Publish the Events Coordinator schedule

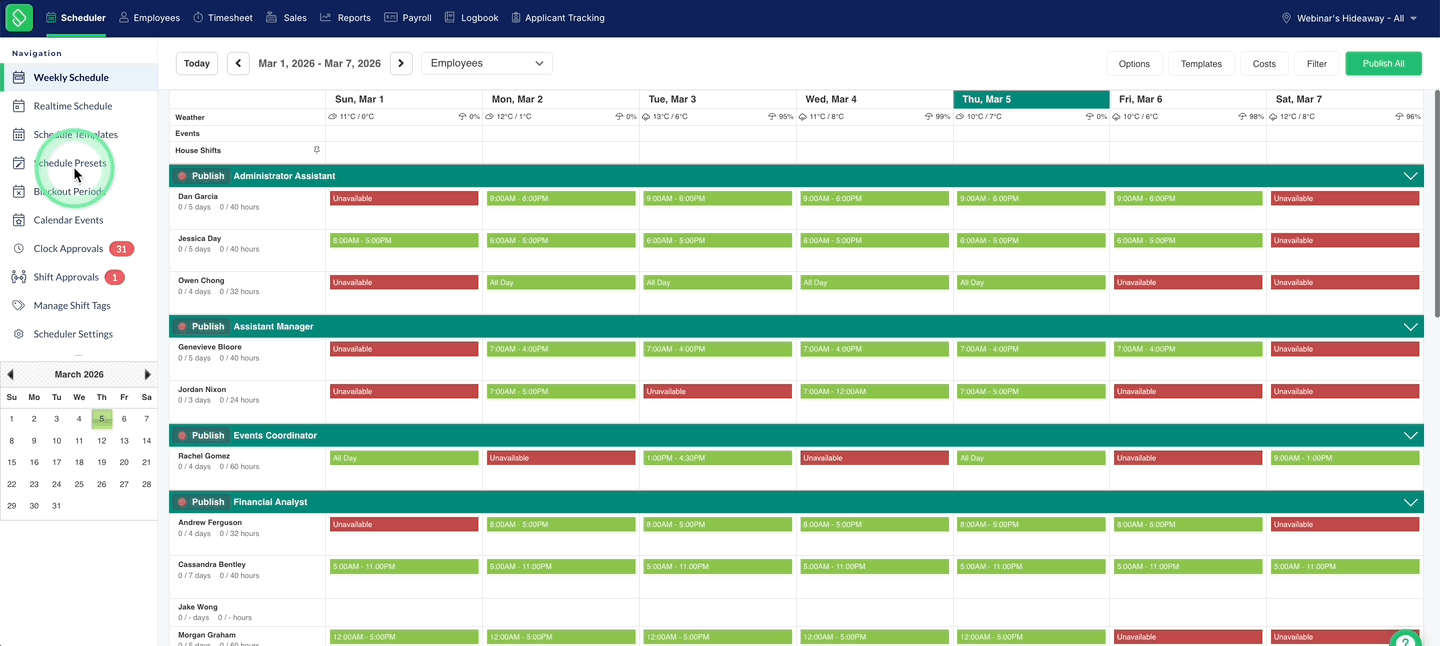[x=202, y=435]
